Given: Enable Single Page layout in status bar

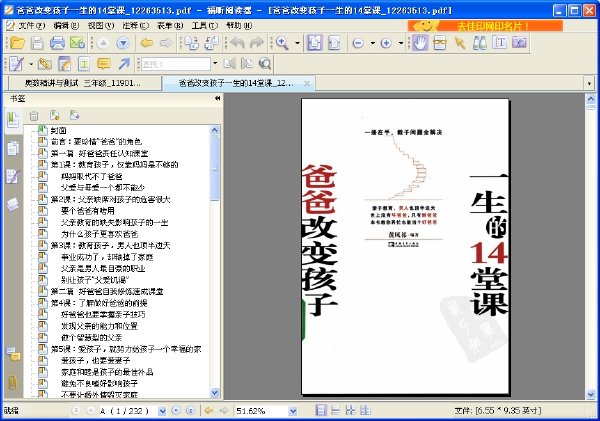Looking at the screenshot, I should coord(321,411).
